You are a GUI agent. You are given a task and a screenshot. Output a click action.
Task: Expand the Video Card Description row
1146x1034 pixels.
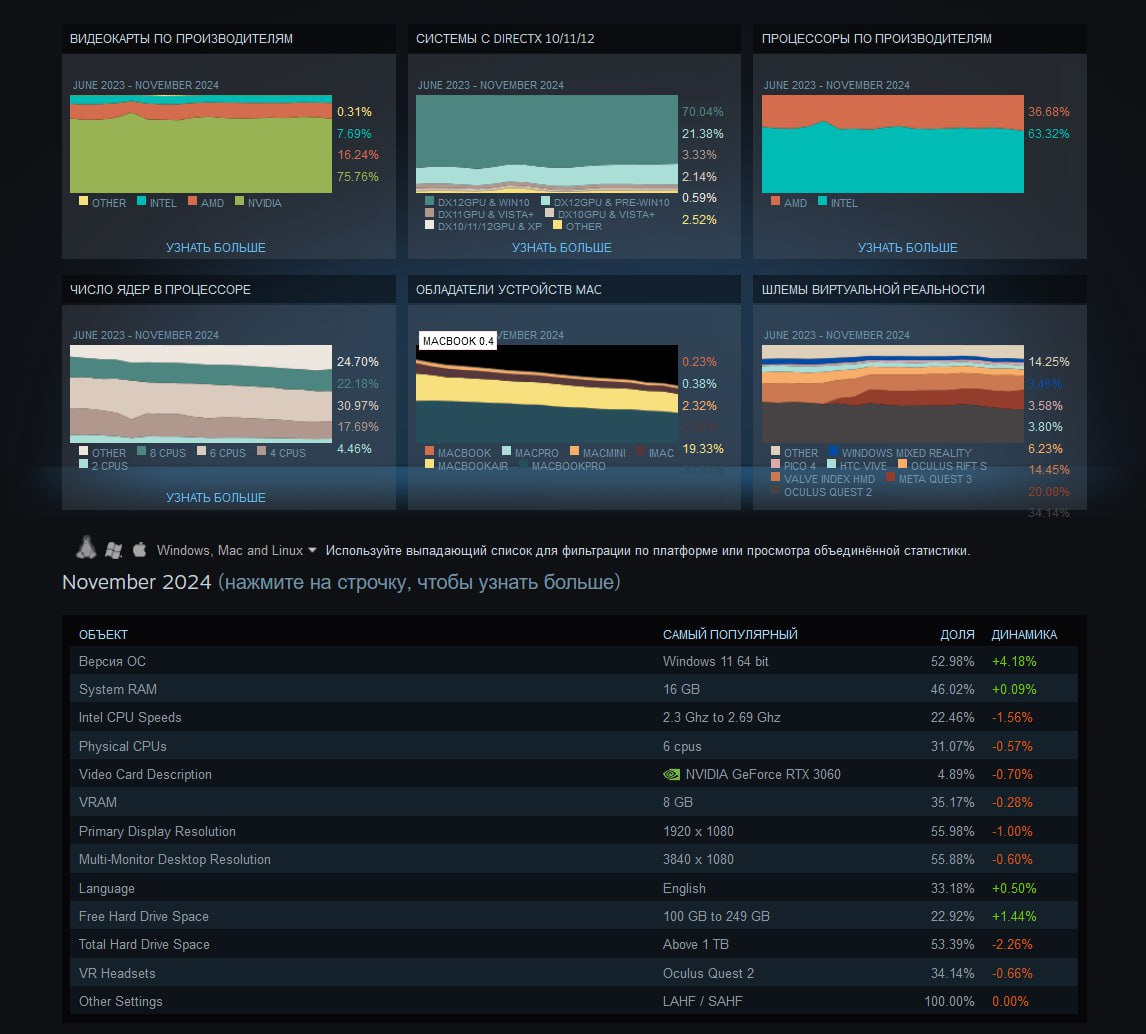574,774
